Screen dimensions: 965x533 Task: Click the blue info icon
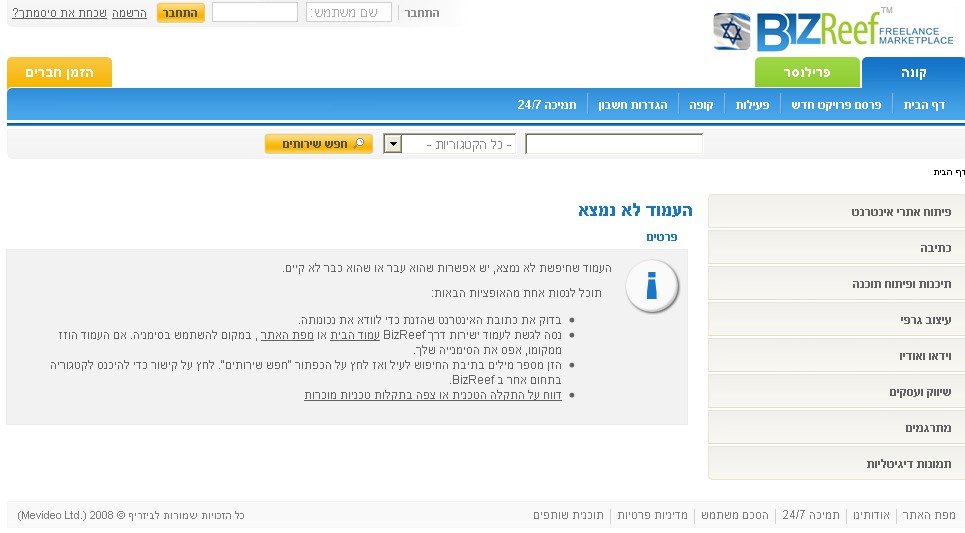[652, 289]
